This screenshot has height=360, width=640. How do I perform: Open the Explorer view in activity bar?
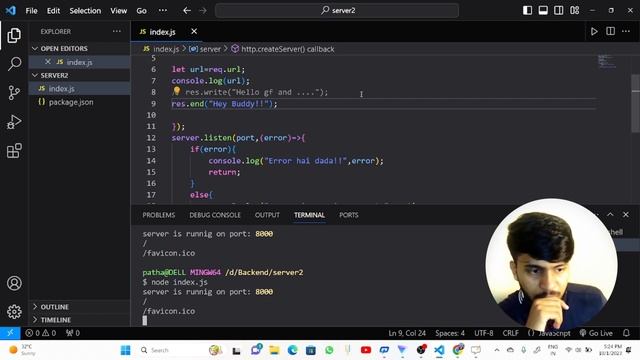point(14,36)
